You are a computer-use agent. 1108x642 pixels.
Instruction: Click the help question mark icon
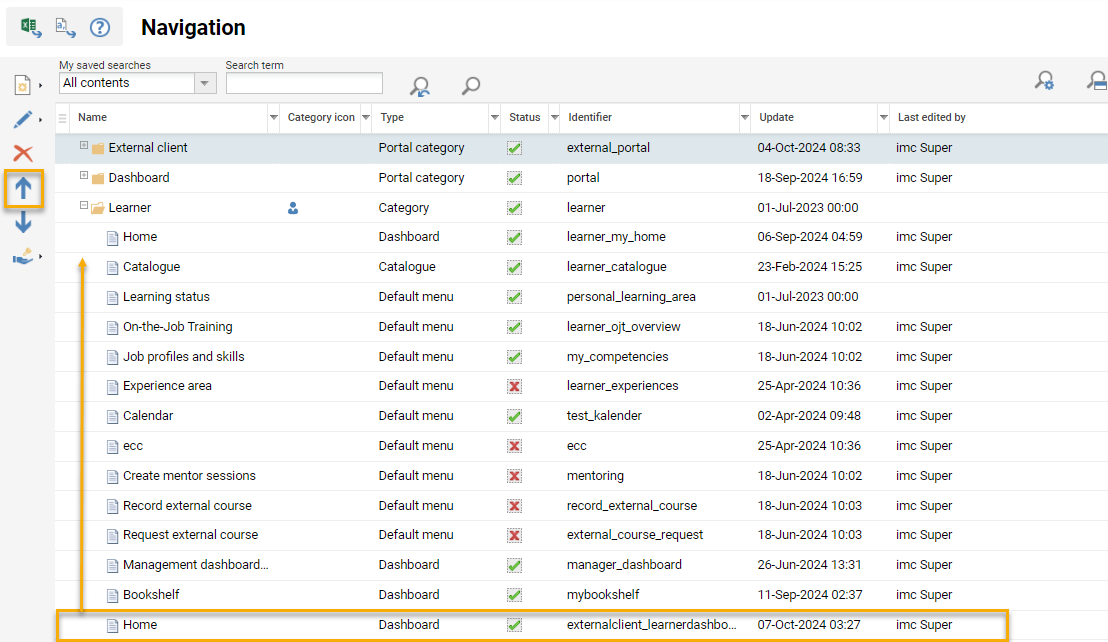100,27
